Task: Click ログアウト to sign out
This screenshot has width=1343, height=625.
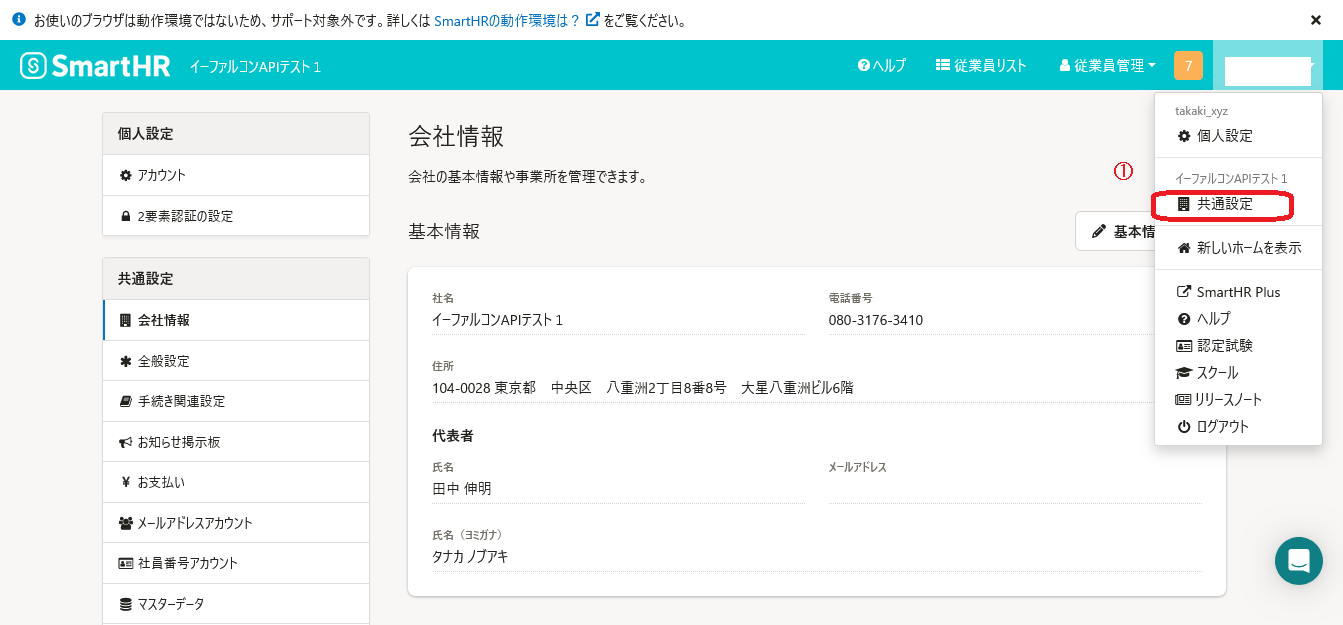Action: (x=1238, y=427)
